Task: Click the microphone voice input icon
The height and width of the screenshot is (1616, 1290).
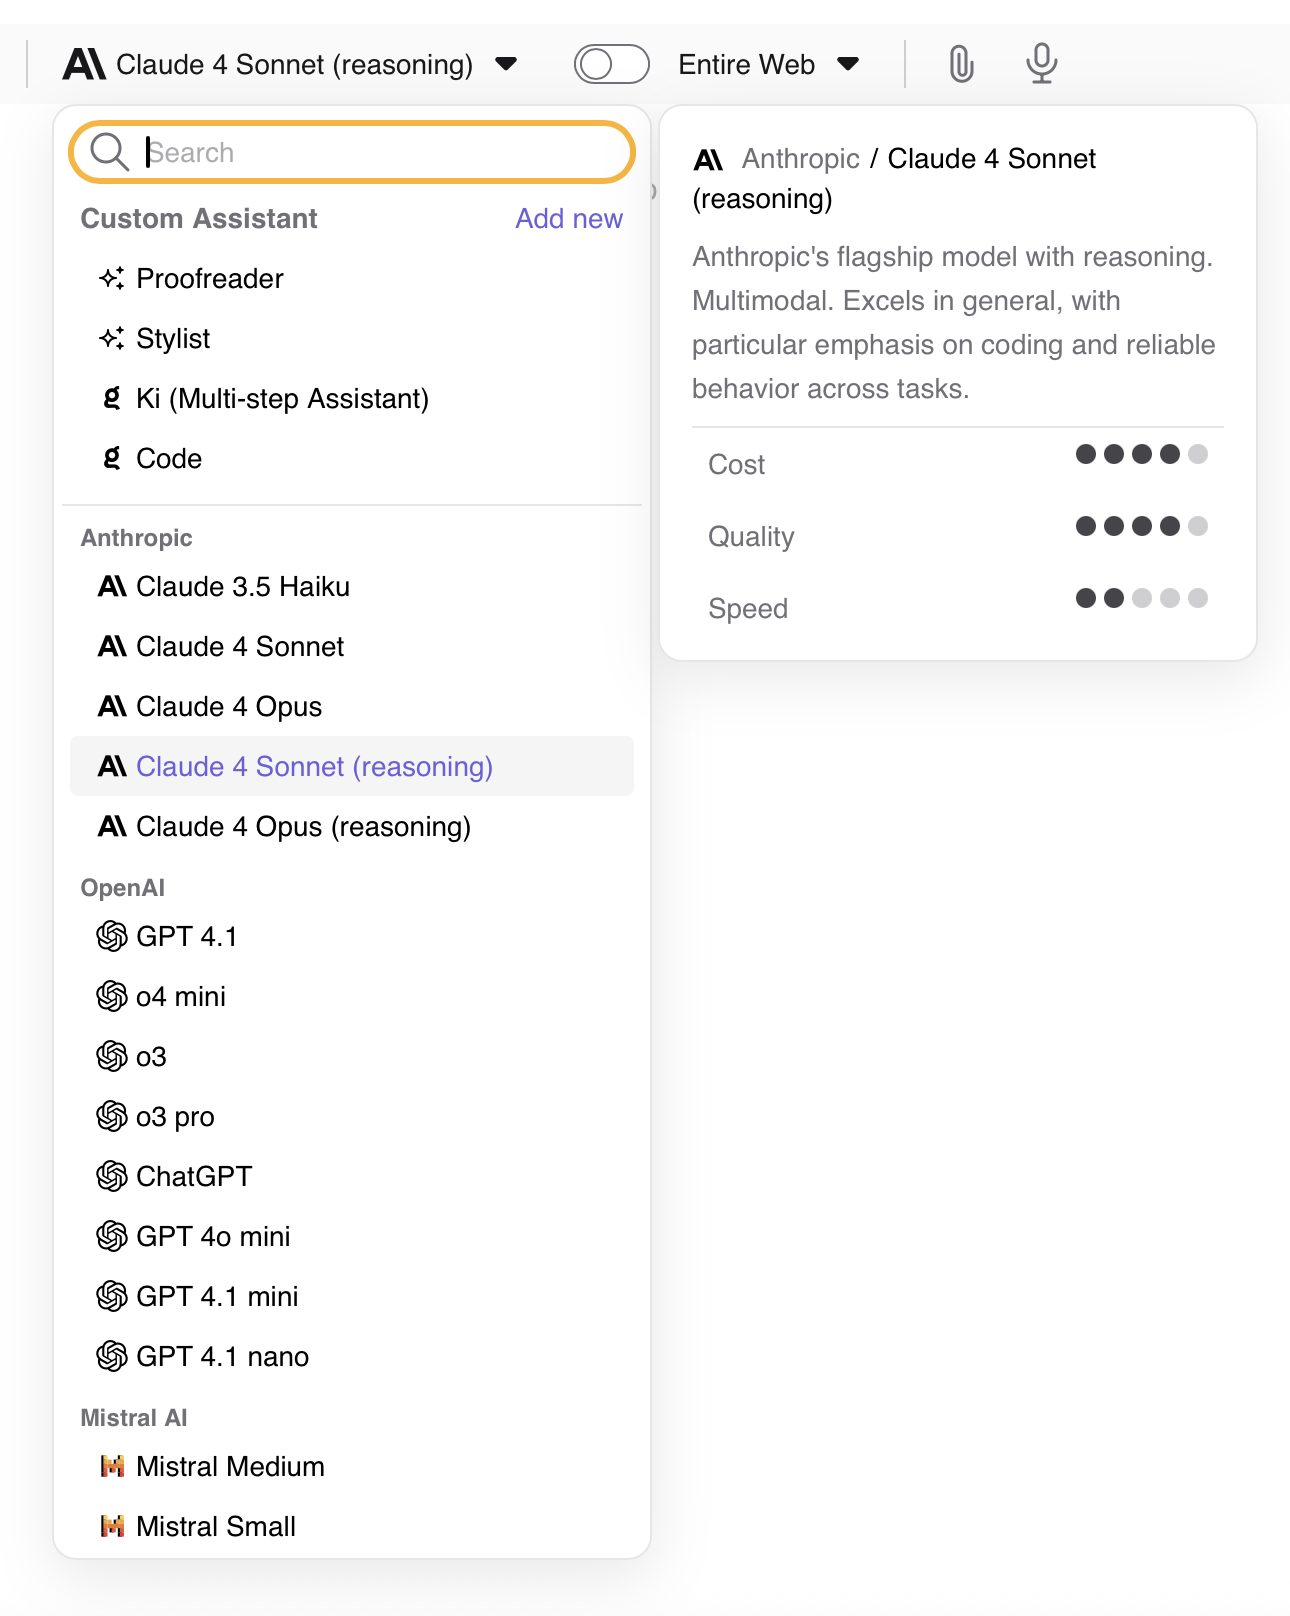Action: (1041, 64)
